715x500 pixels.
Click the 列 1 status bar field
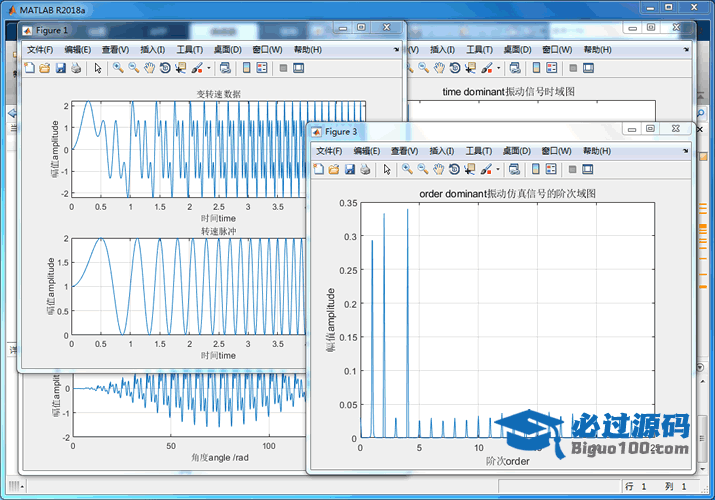pyautogui.click(x=675, y=487)
